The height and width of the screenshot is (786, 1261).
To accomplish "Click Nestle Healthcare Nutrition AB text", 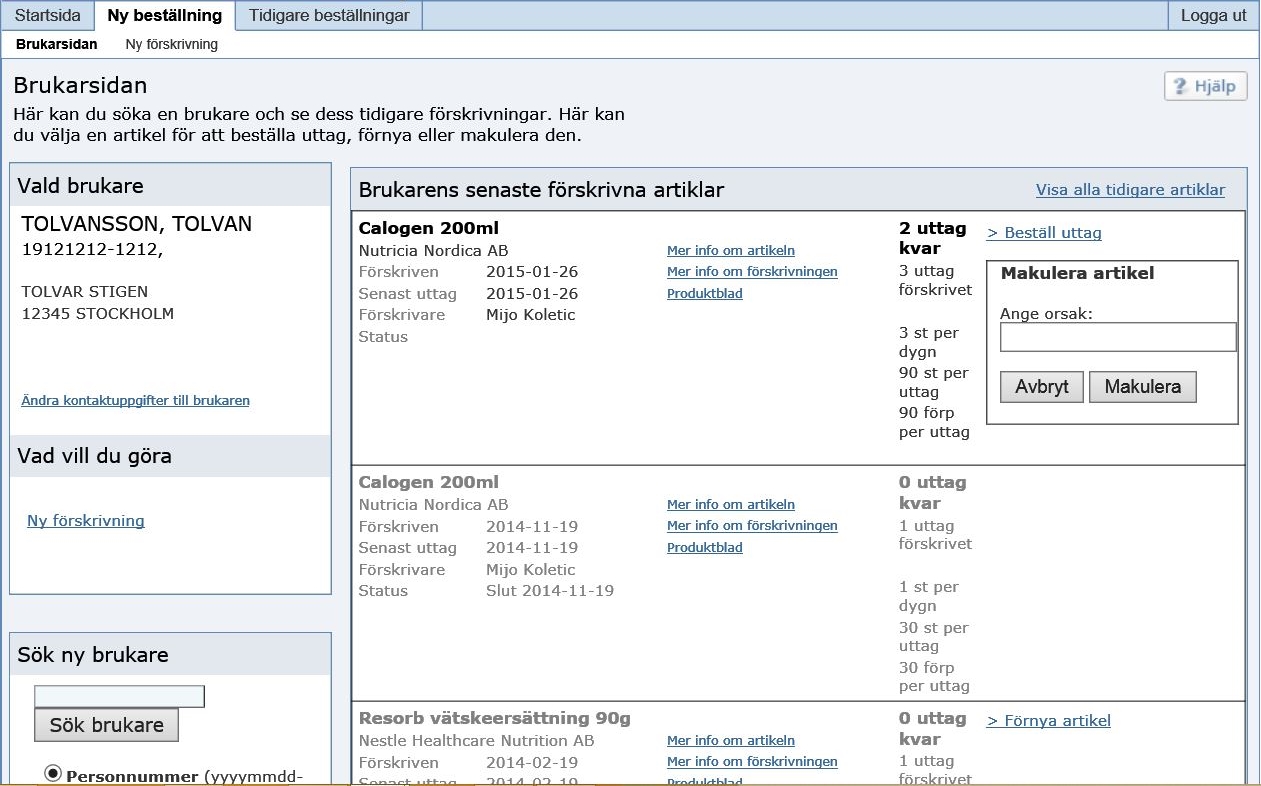I will pyautogui.click(x=476, y=741).
